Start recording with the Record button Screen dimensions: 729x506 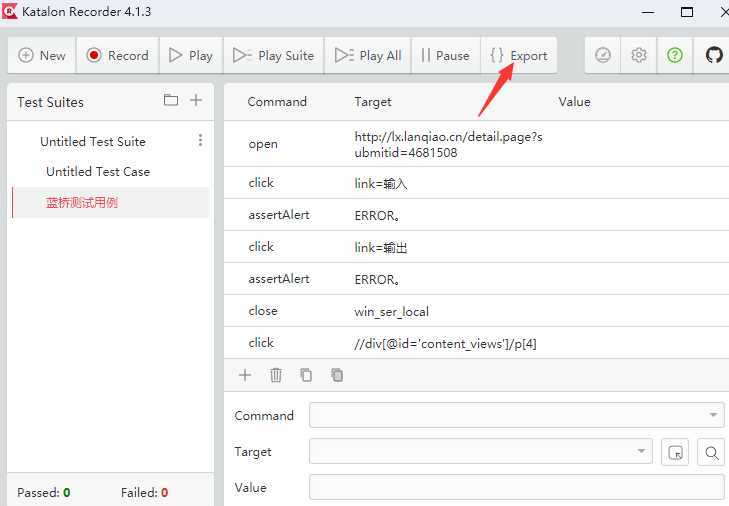[118, 55]
